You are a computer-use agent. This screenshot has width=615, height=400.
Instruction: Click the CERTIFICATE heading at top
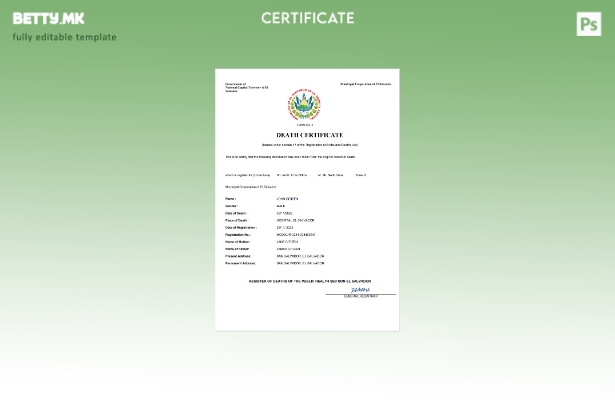pyautogui.click(x=307, y=18)
